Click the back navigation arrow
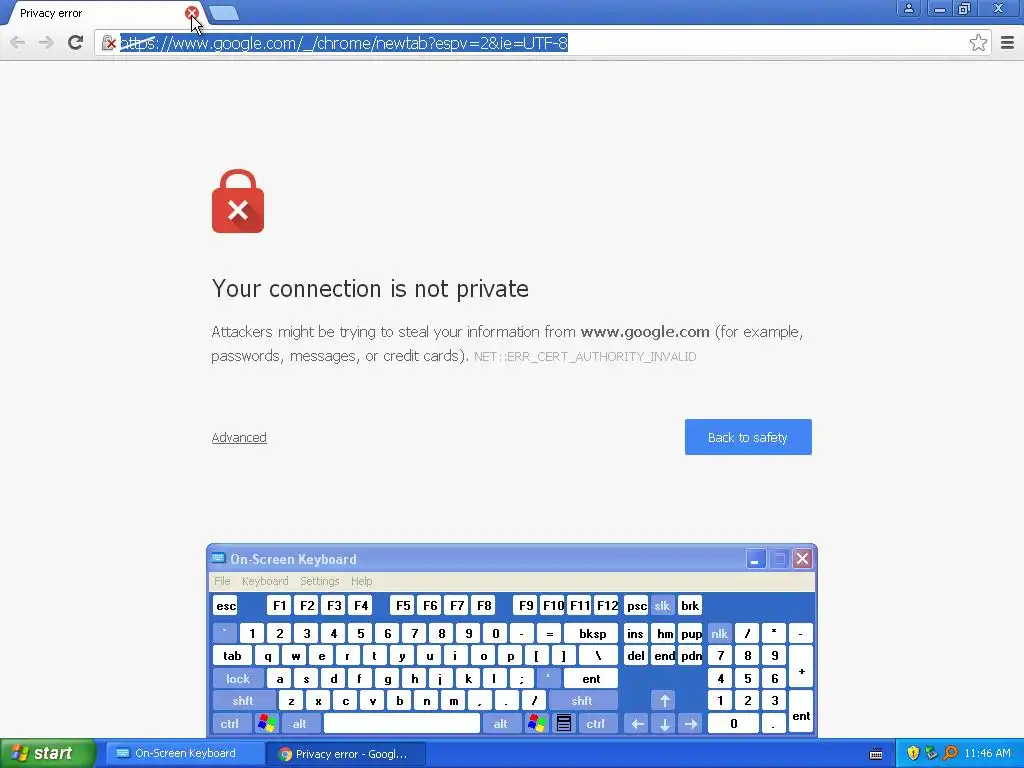 18,43
